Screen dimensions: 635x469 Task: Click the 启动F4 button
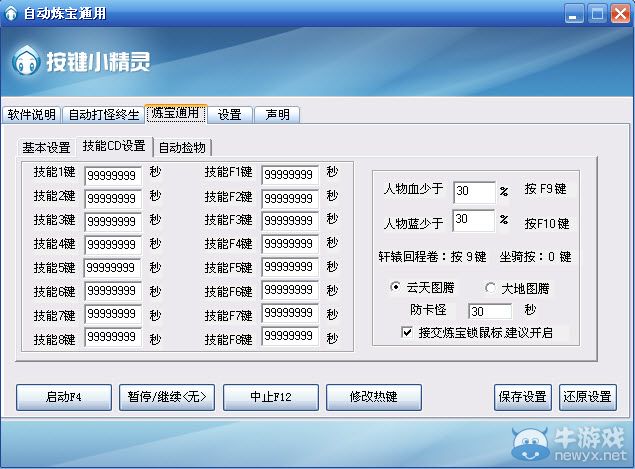64,397
